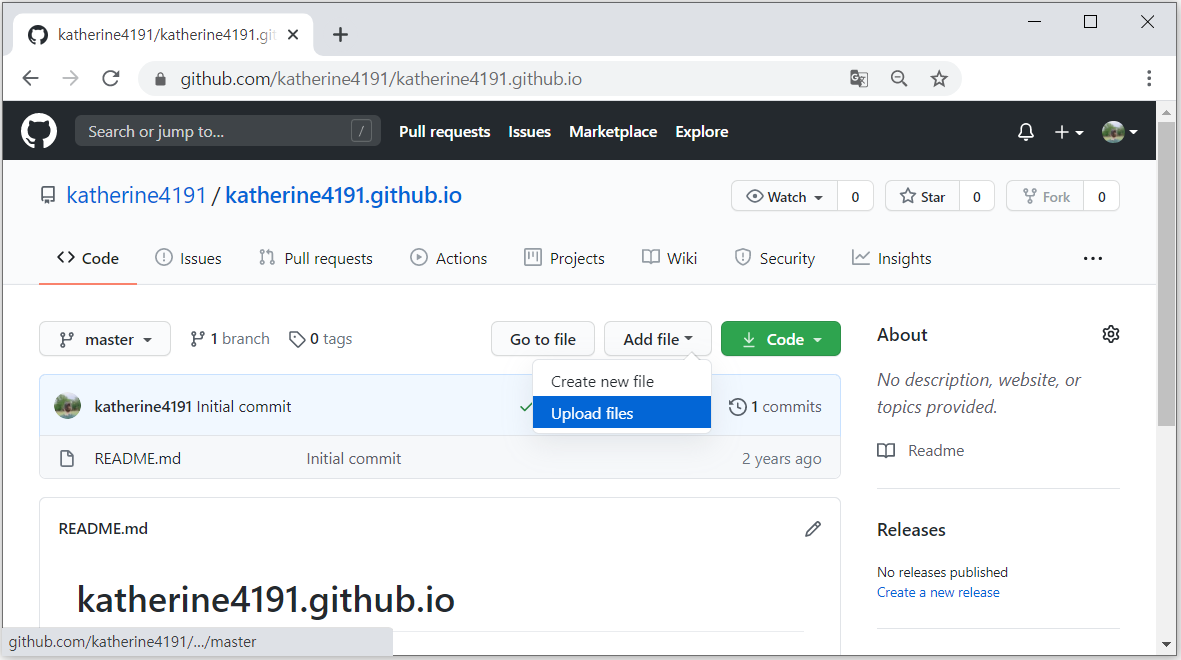Open a new browser tab
This screenshot has height=660, width=1181.
[340, 35]
